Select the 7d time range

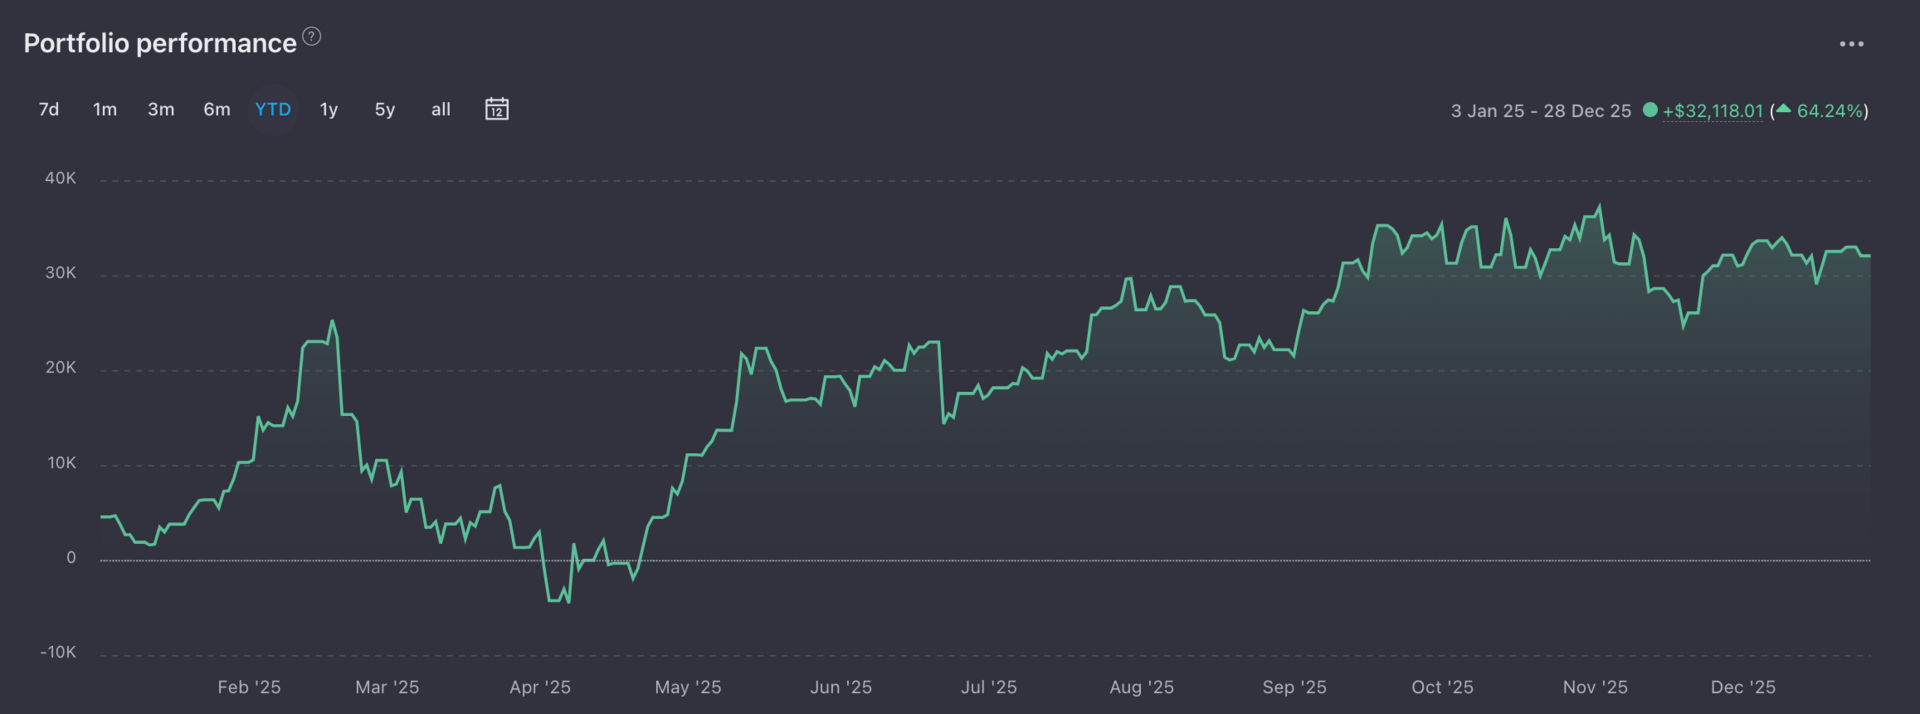pyautogui.click(x=49, y=110)
